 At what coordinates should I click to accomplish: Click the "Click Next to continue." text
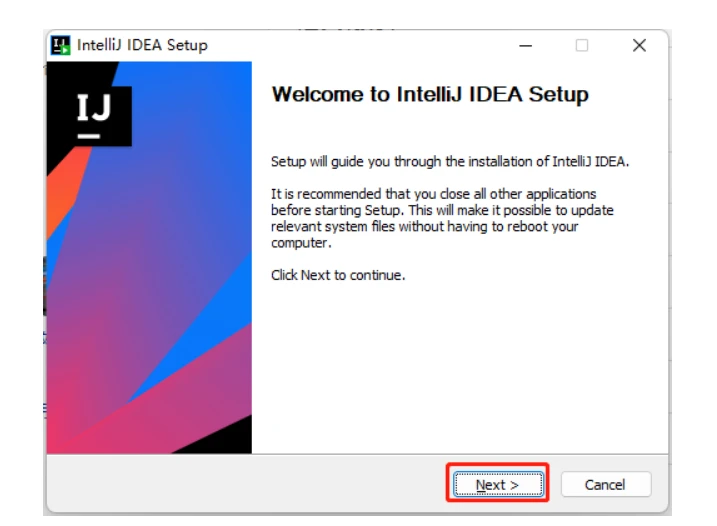[338, 275]
